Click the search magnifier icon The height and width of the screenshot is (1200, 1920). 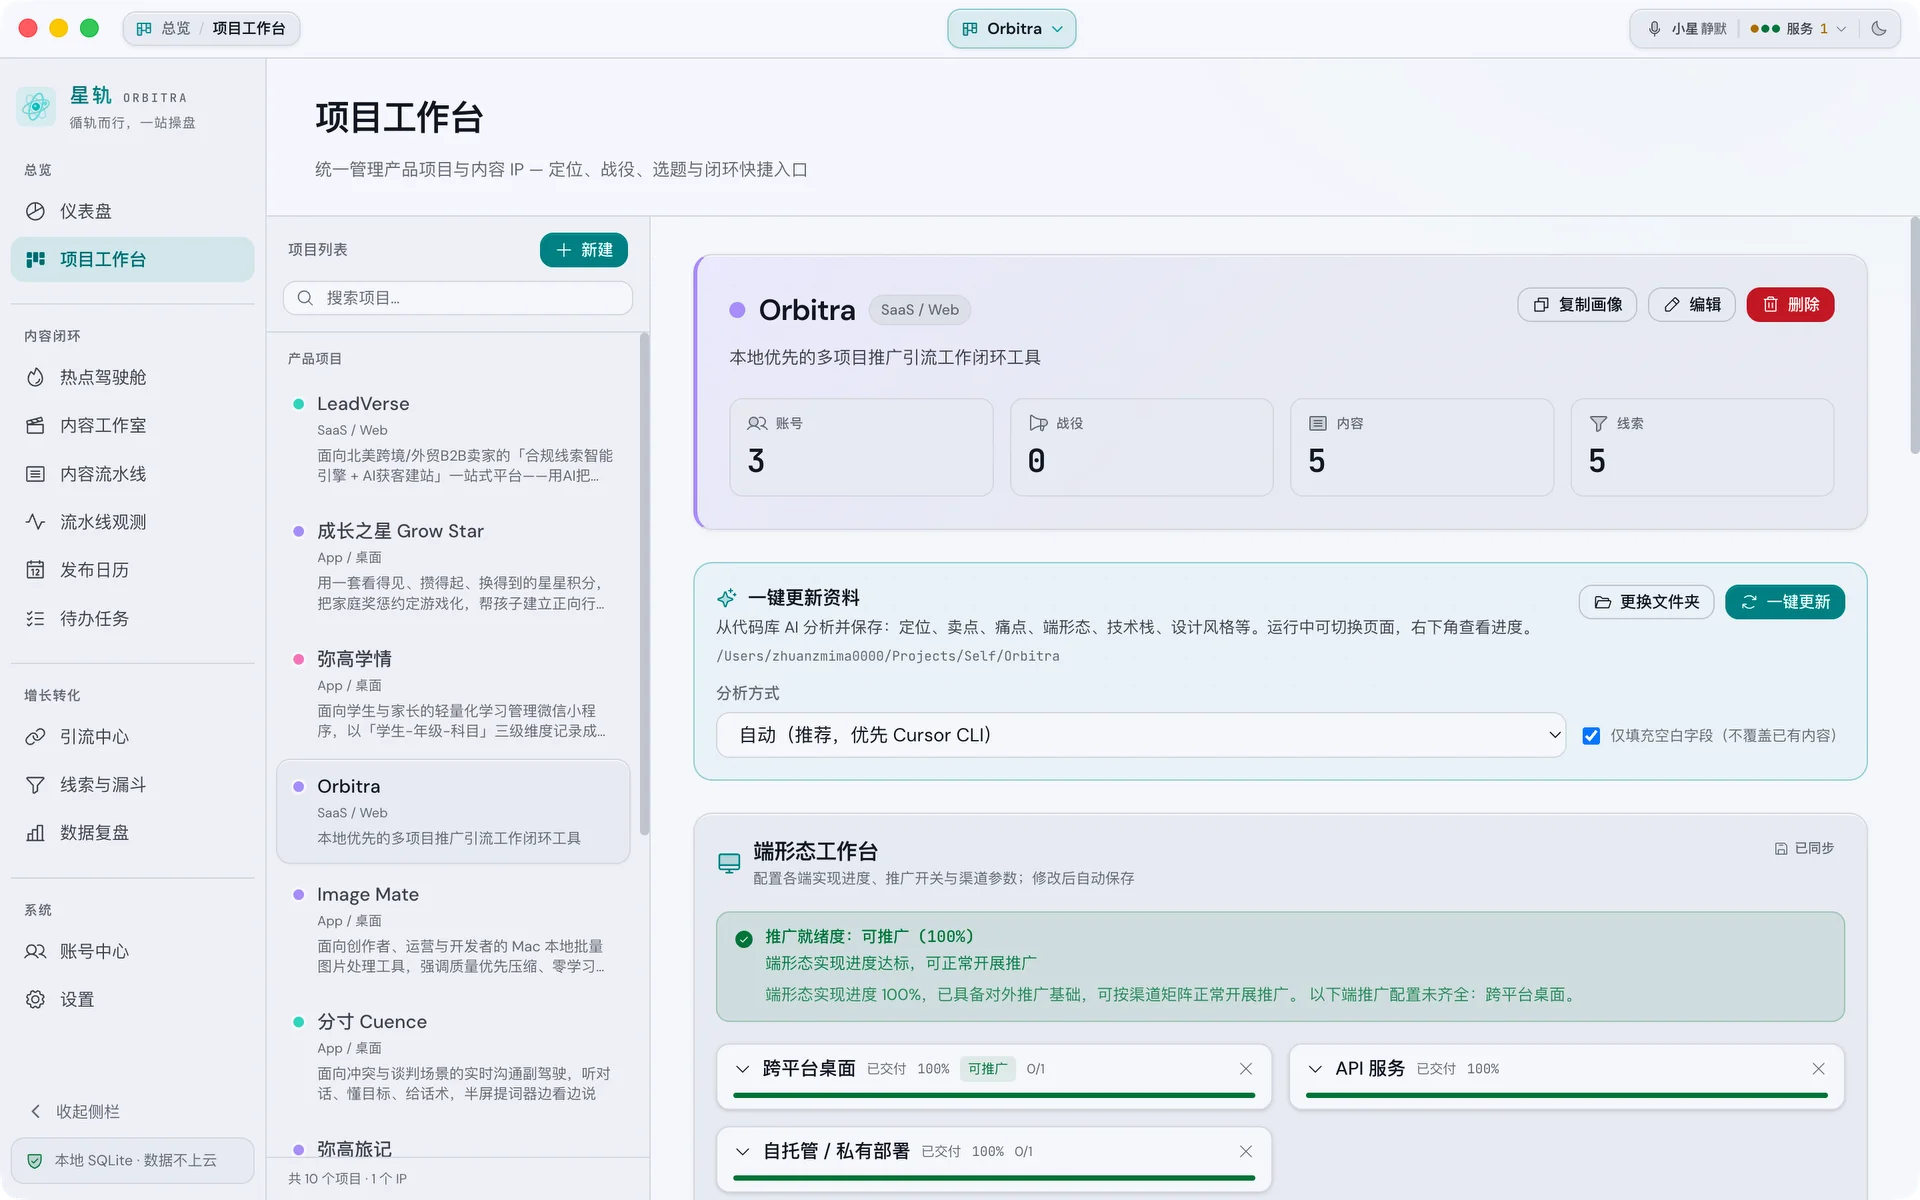[x=305, y=298]
